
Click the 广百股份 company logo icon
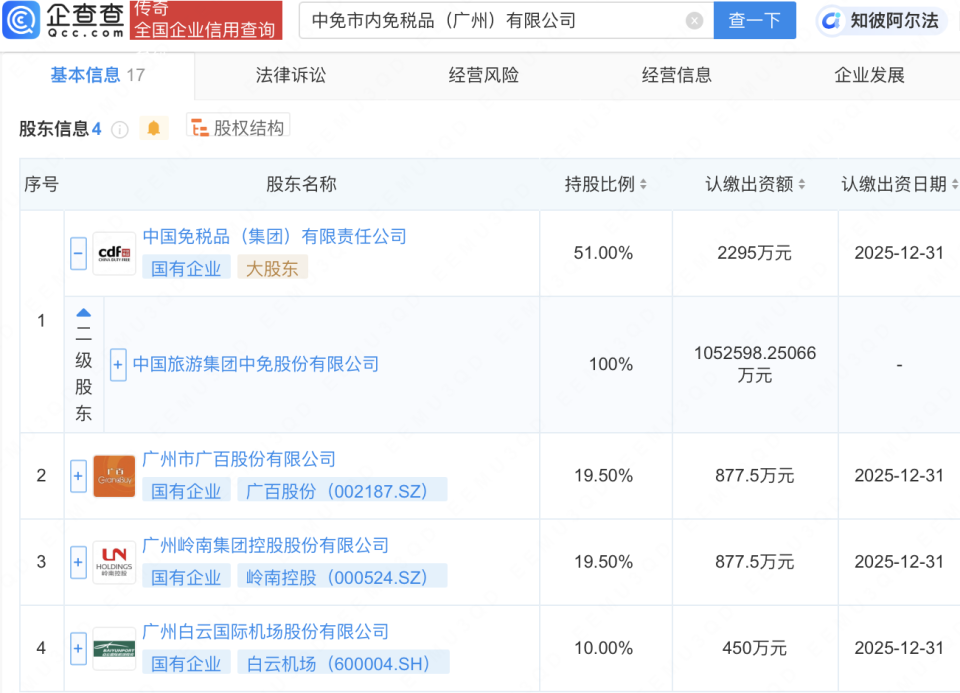click(x=113, y=476)
